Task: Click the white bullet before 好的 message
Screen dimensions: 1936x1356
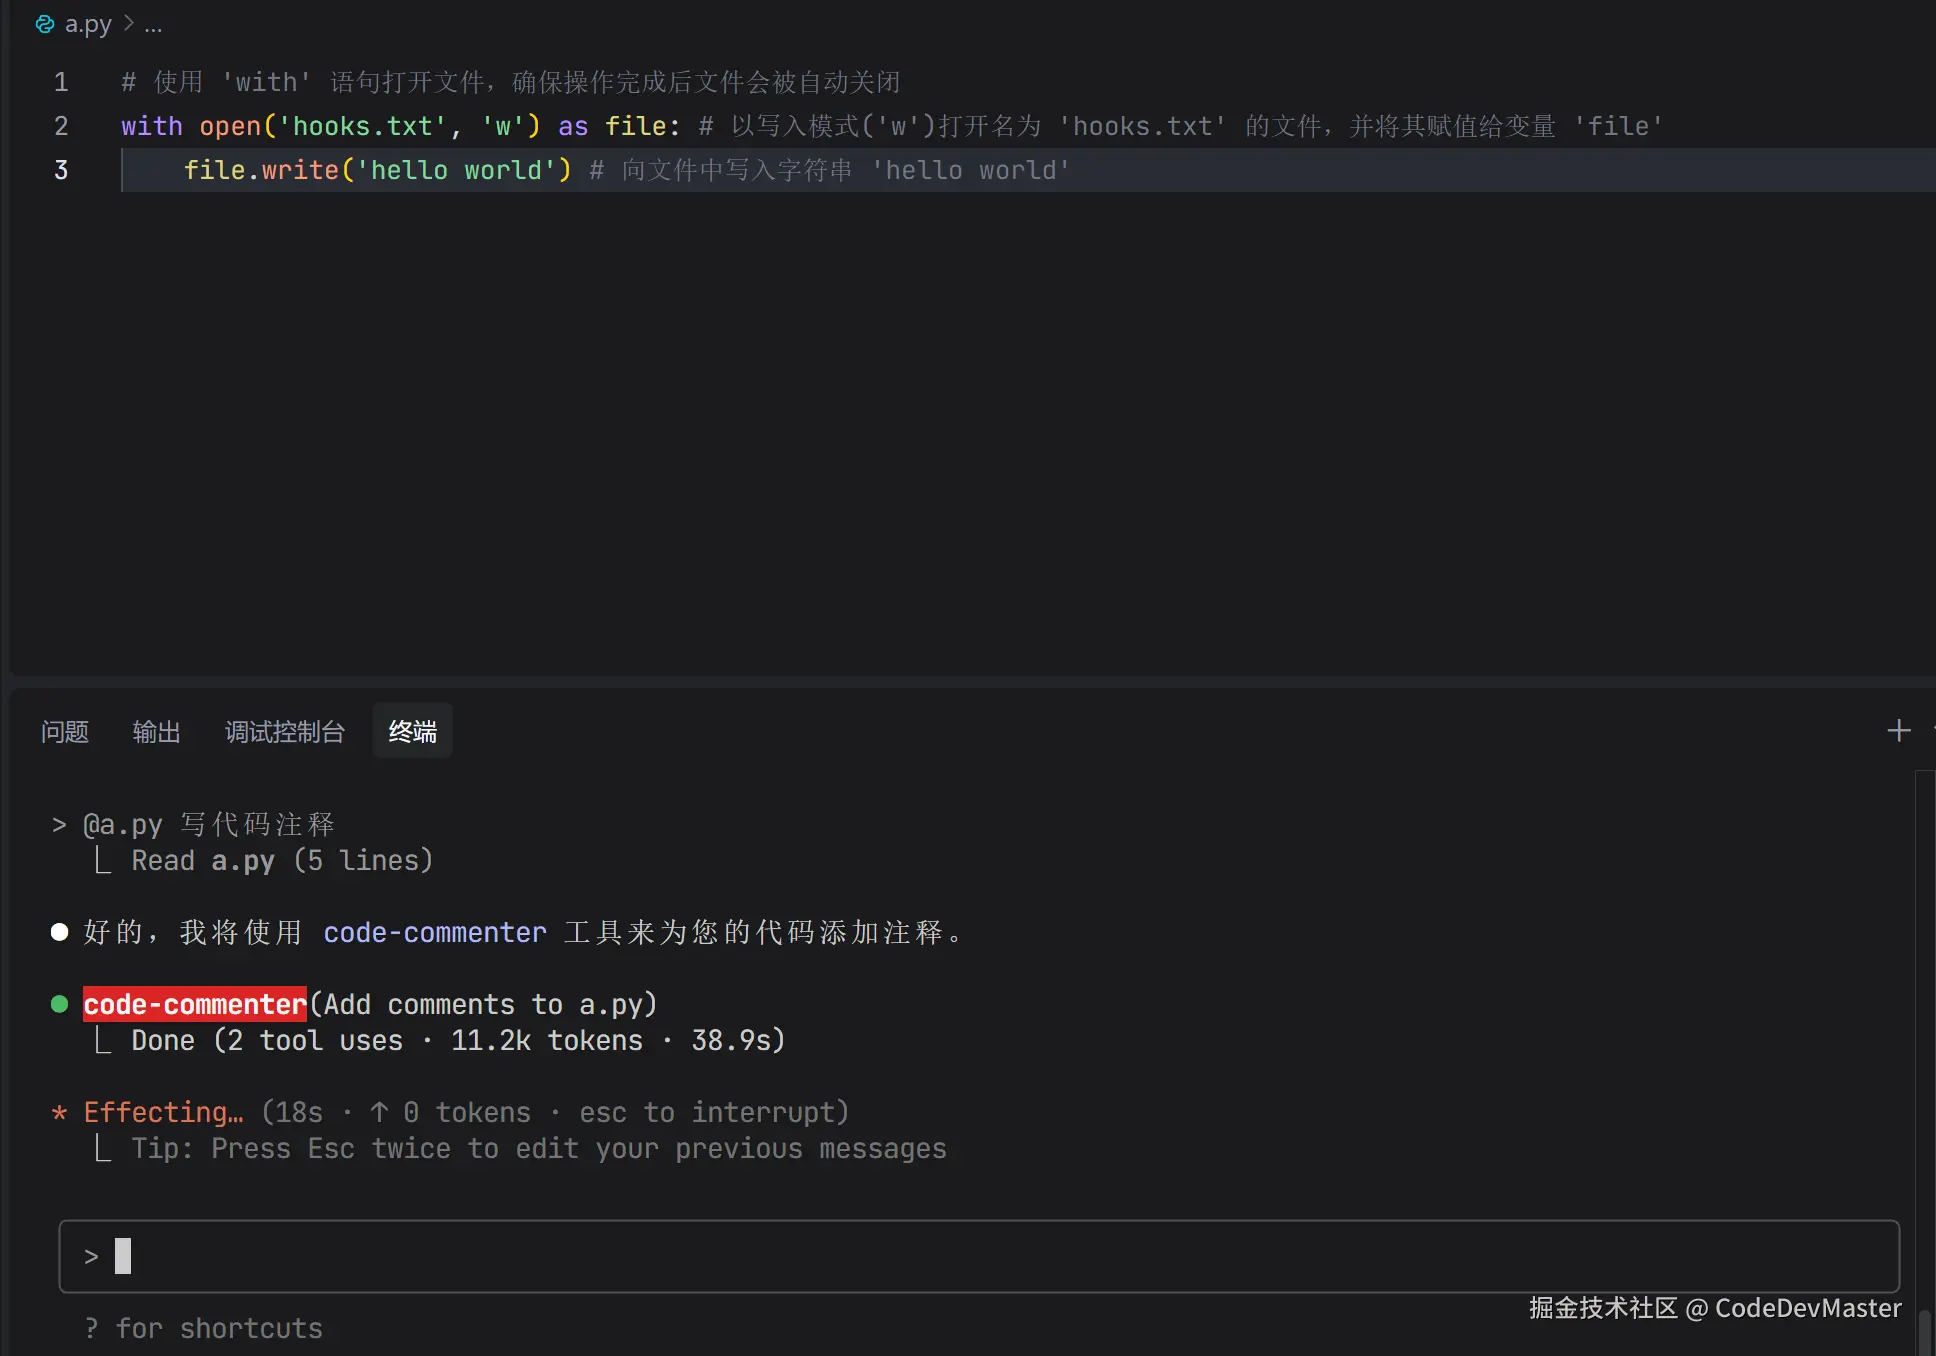Action: tap(60, 932)
